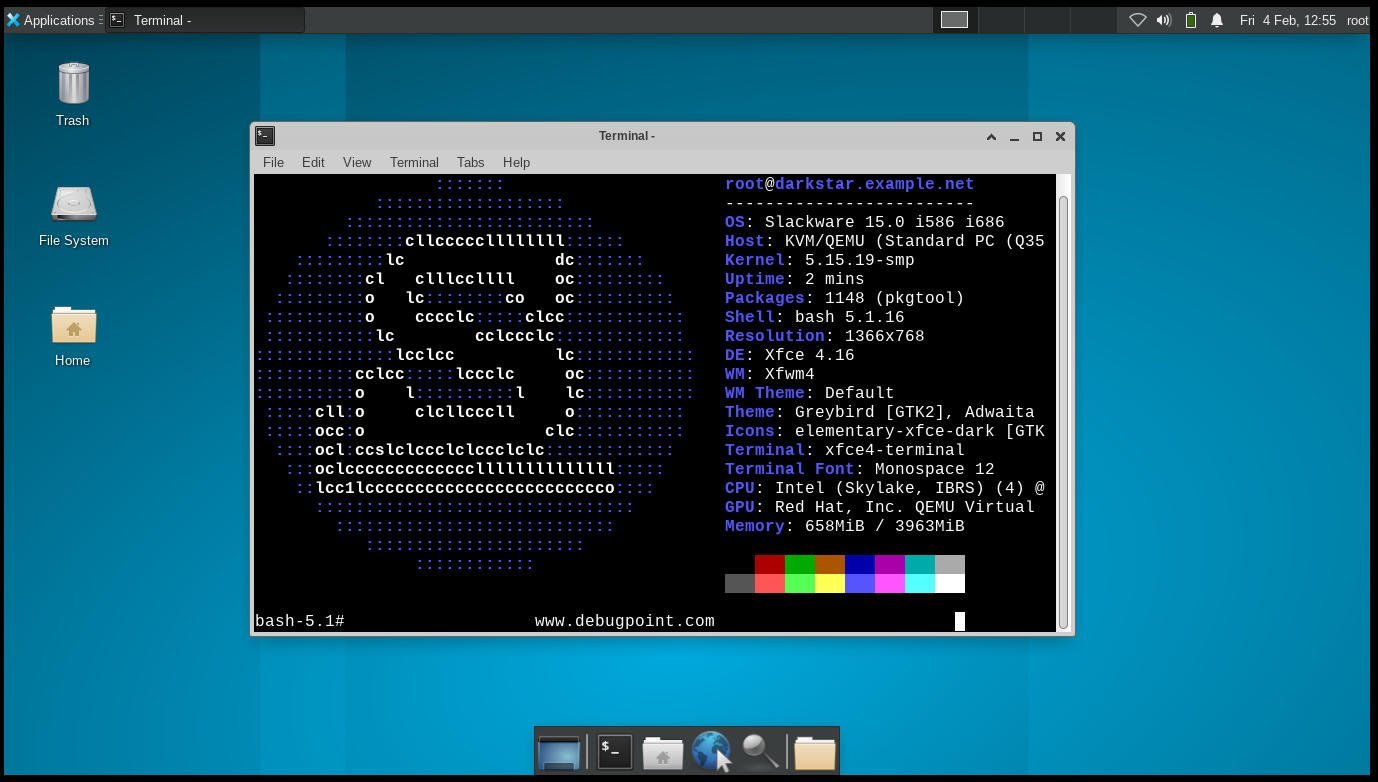Open the Tabs menu of the terminal
Image resolution: width=1378 pixels, height=782 pixels.
[470, 162]
